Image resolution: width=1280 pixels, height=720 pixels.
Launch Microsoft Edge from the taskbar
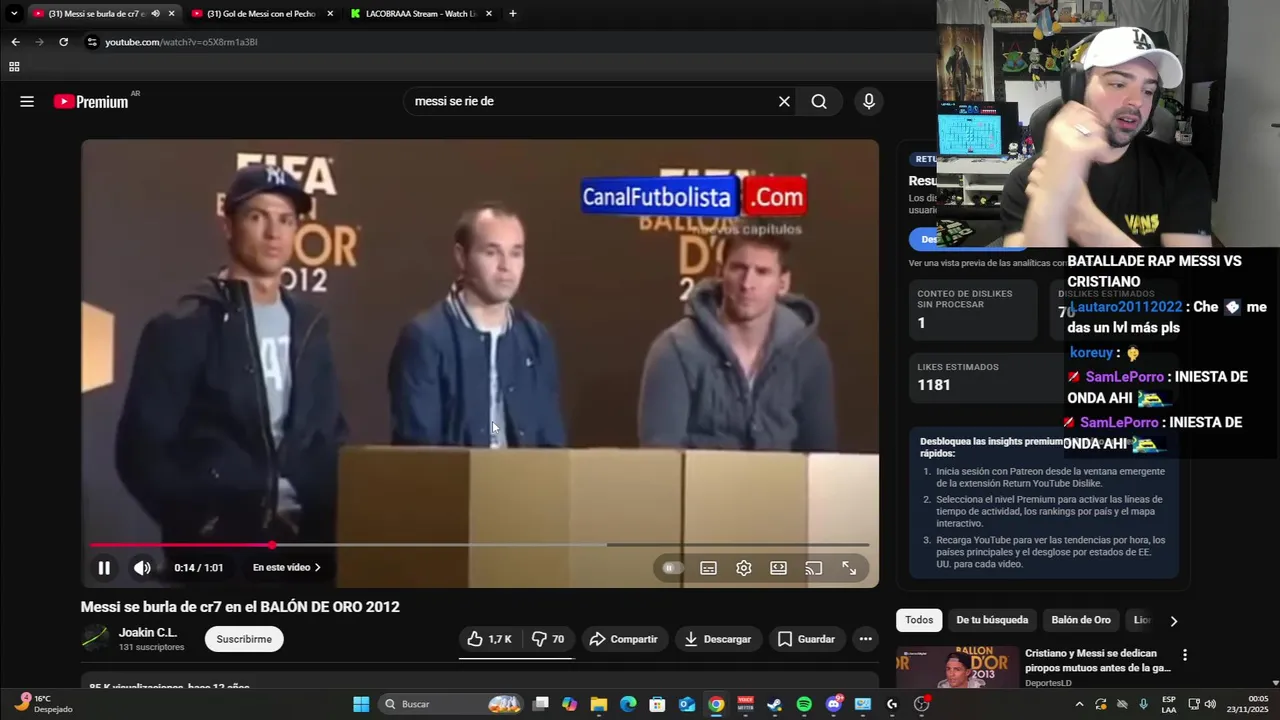coord(628,704)
